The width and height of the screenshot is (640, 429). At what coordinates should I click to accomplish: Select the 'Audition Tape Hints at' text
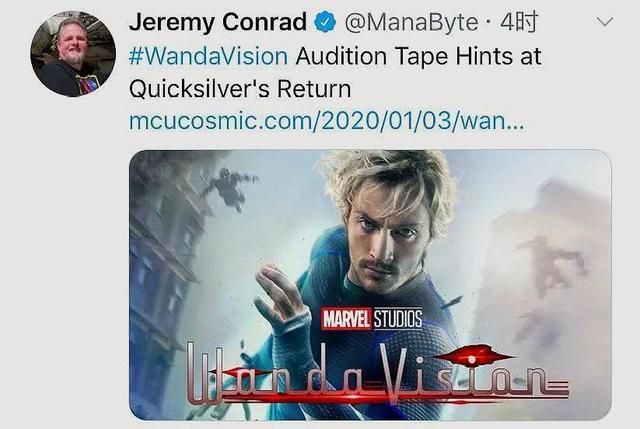pyautogui.click(x=418, y=56)
